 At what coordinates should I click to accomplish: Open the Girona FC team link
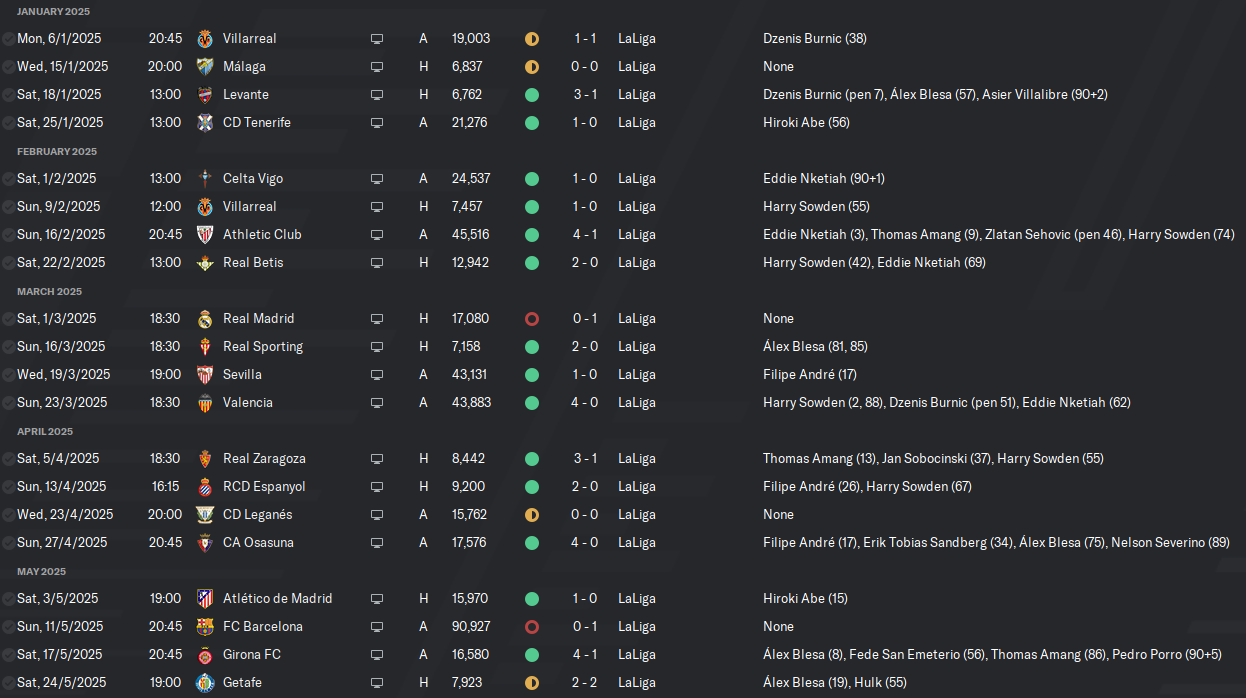click(252, 654)
